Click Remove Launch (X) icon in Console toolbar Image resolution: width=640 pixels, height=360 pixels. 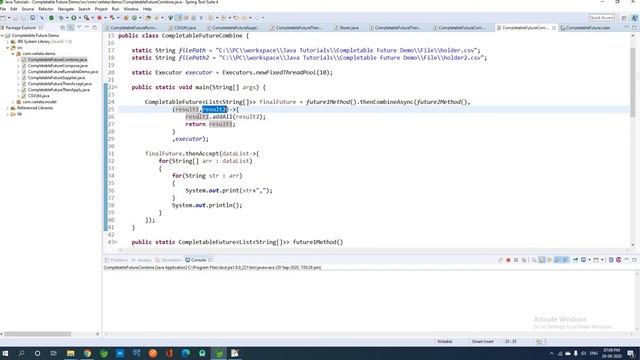[x=516, y=260]
